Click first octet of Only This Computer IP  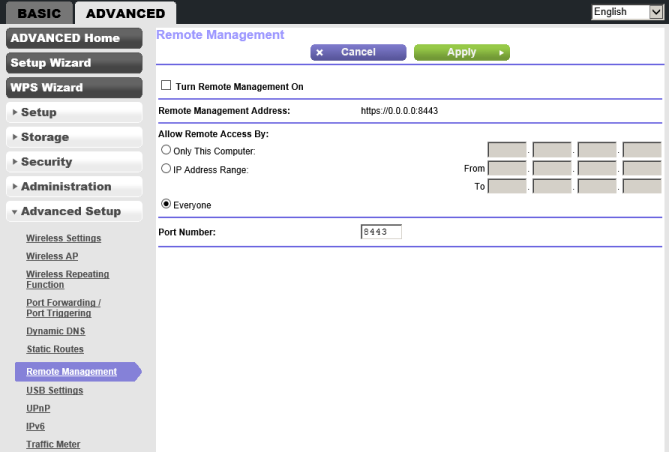click(507, 150)
